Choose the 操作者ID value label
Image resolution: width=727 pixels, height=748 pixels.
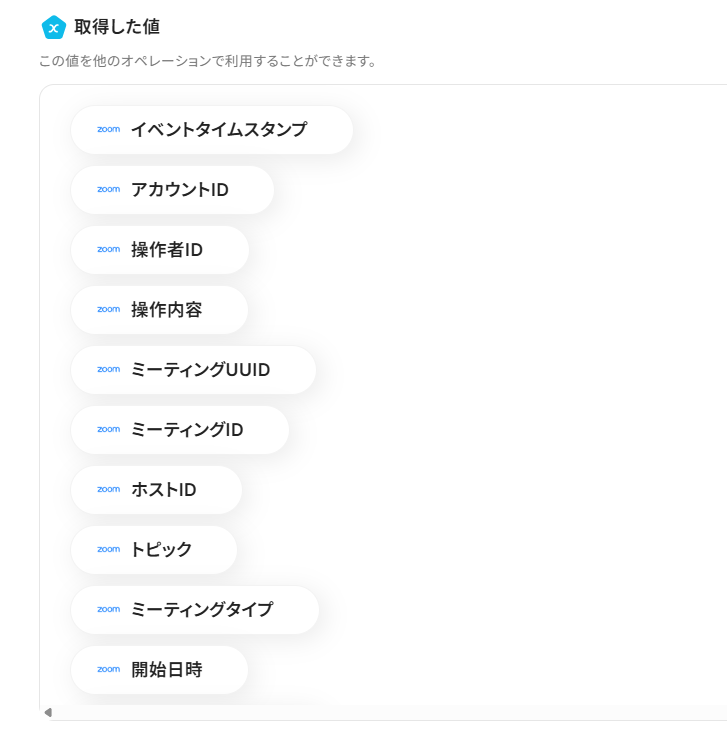pos(167,250)
